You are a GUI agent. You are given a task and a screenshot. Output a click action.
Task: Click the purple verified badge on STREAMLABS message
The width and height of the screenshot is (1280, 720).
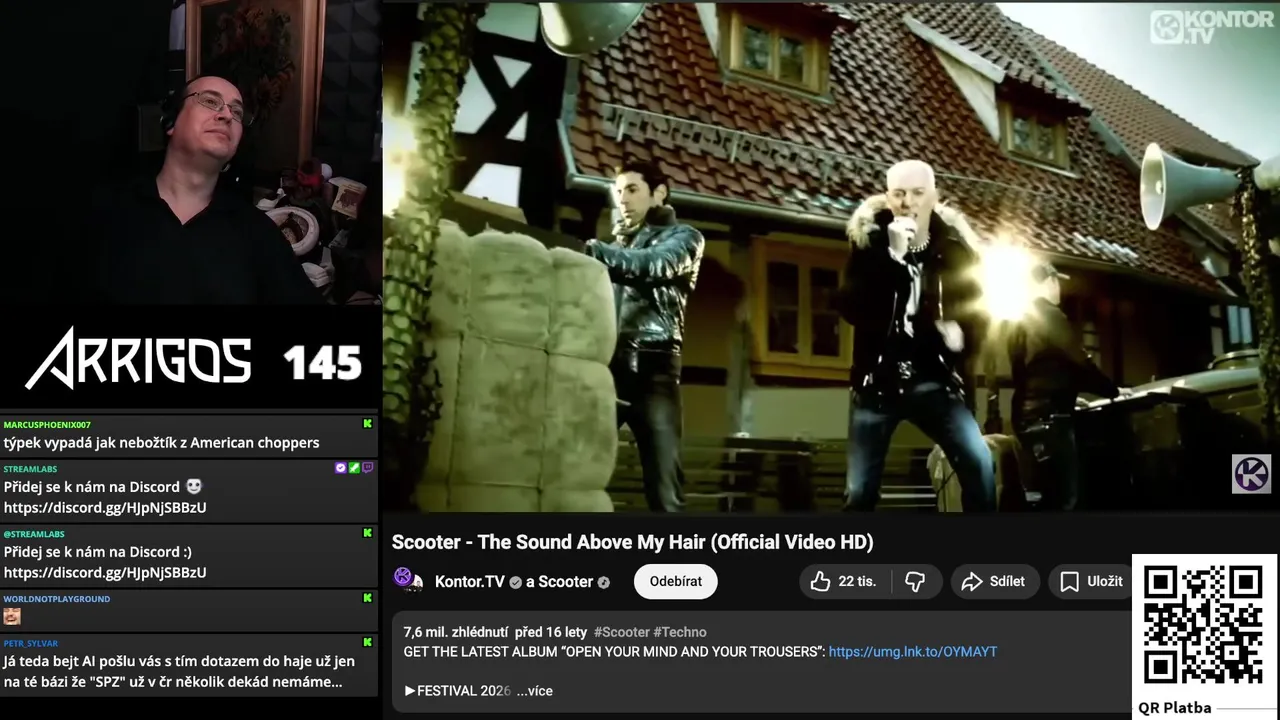(x=341, y=468)
